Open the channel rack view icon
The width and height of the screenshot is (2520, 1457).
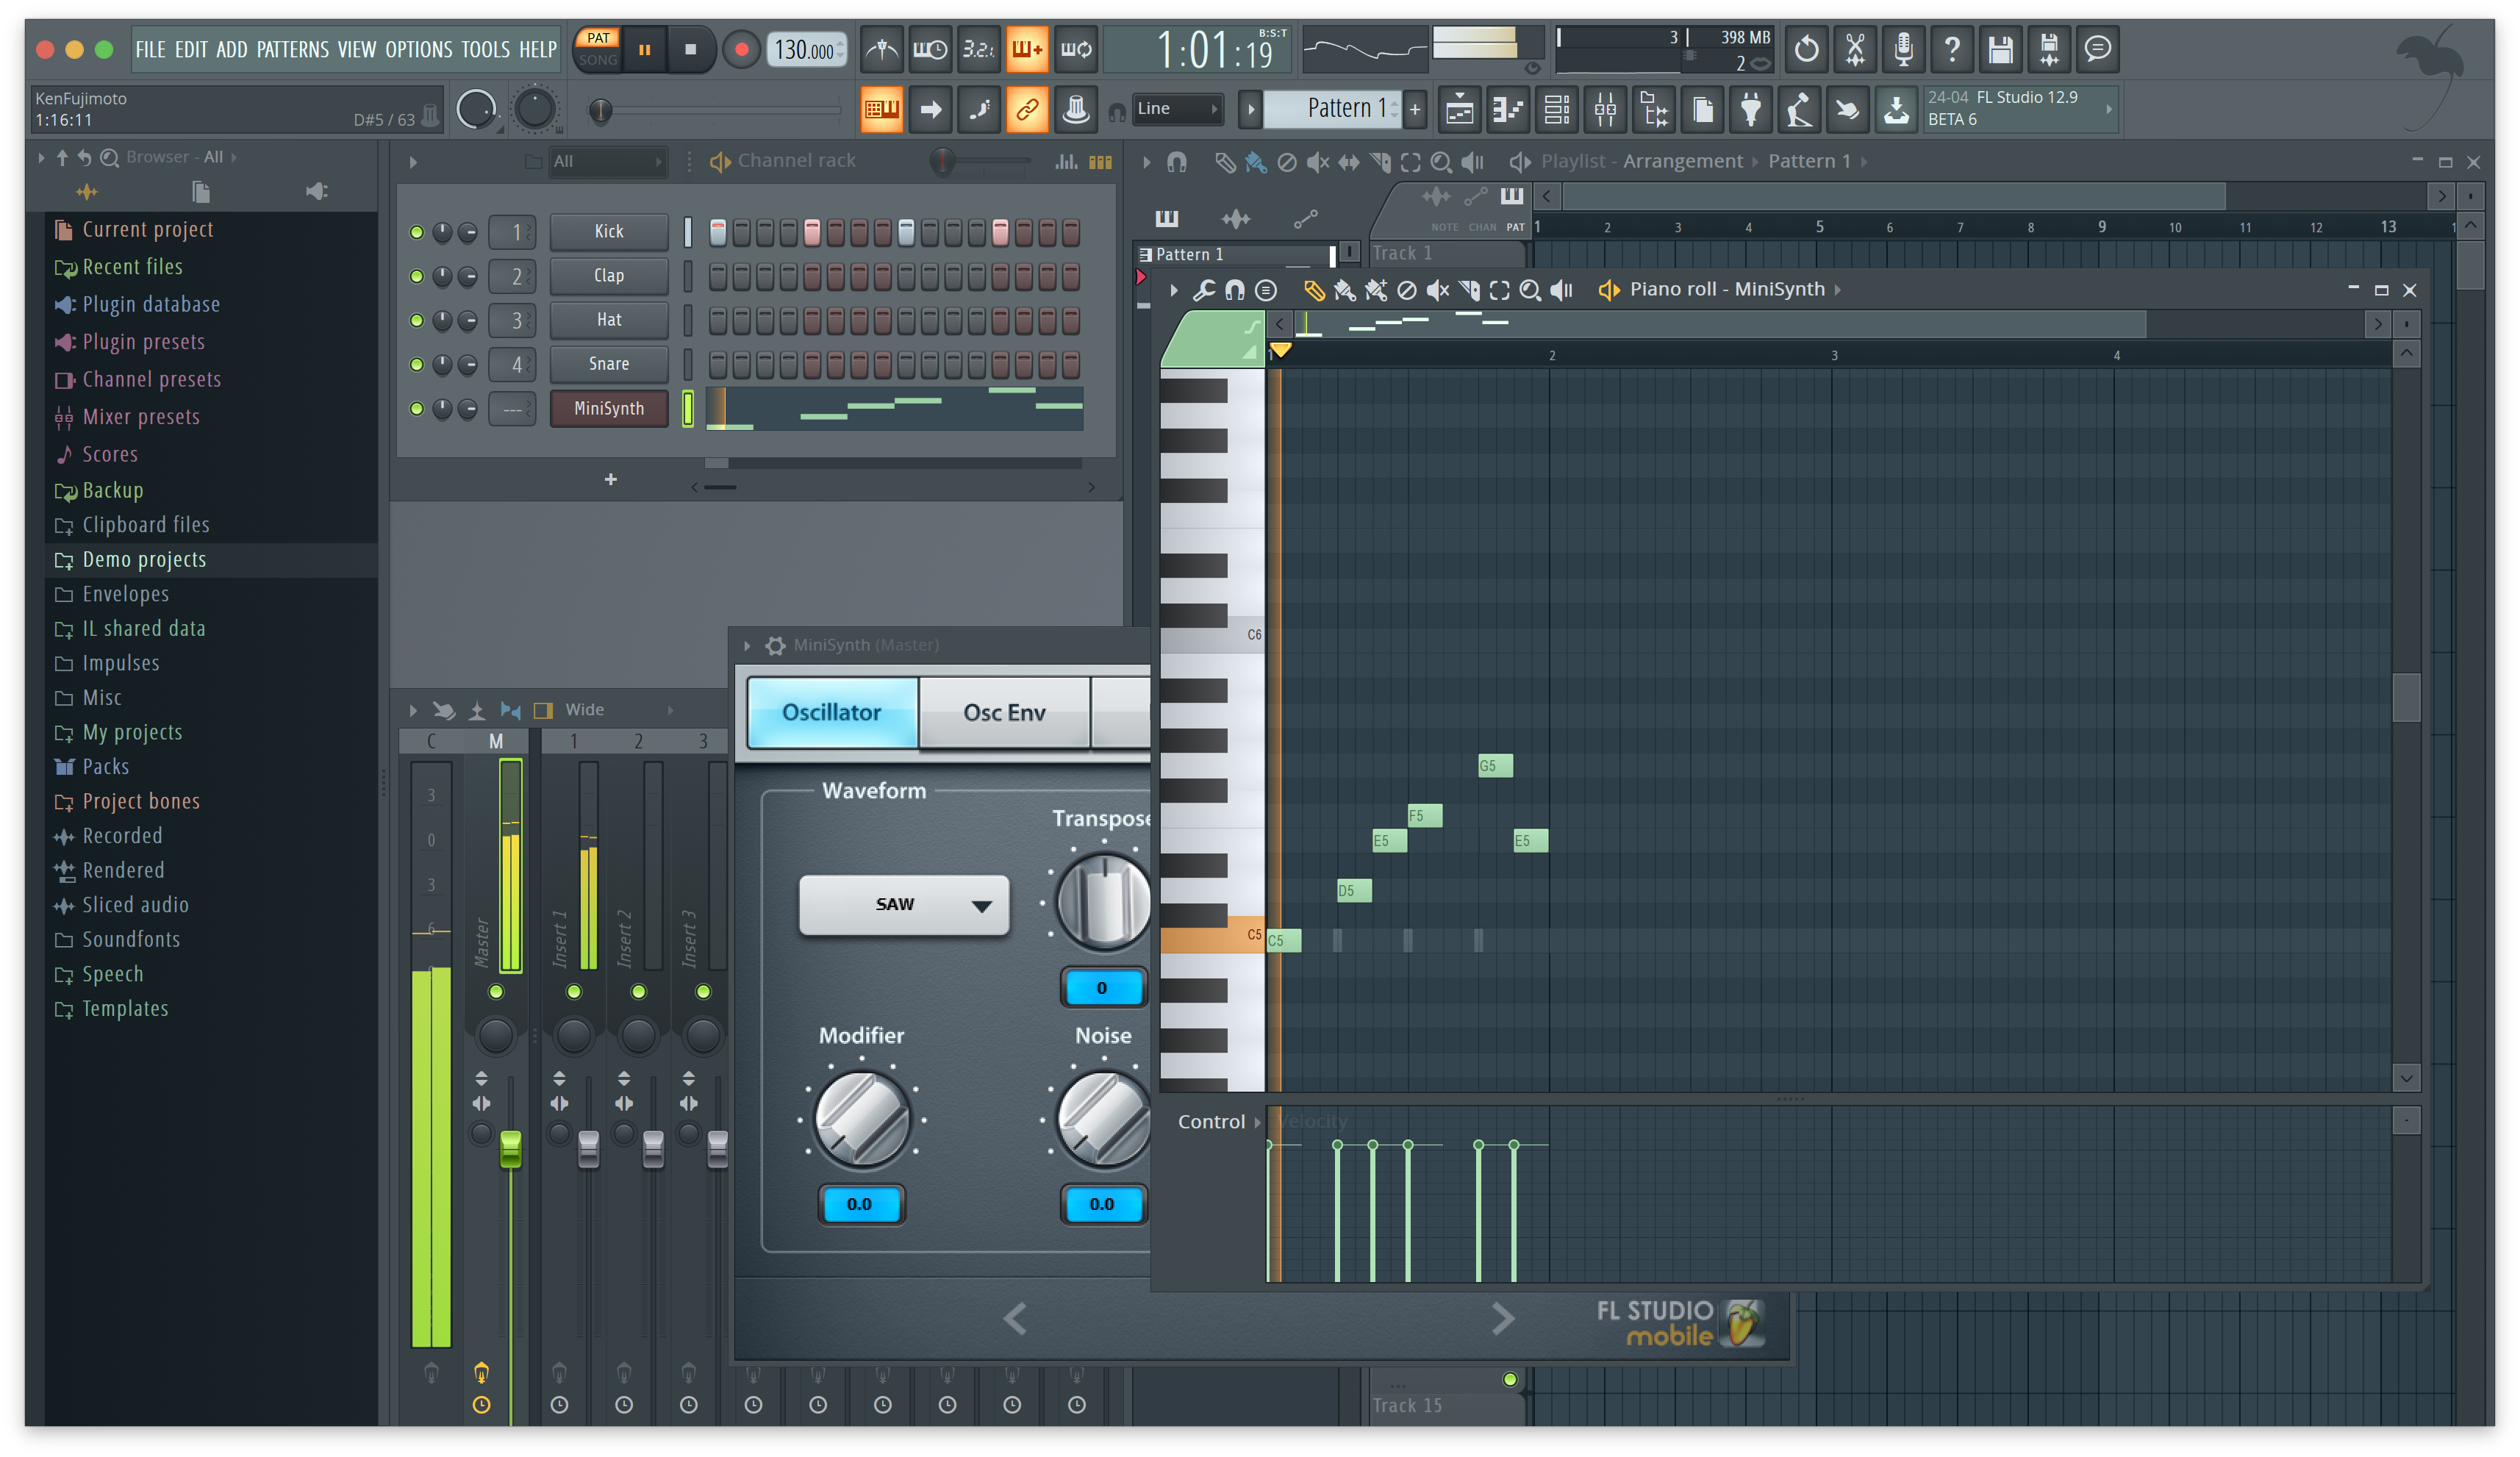(1557, 109)
